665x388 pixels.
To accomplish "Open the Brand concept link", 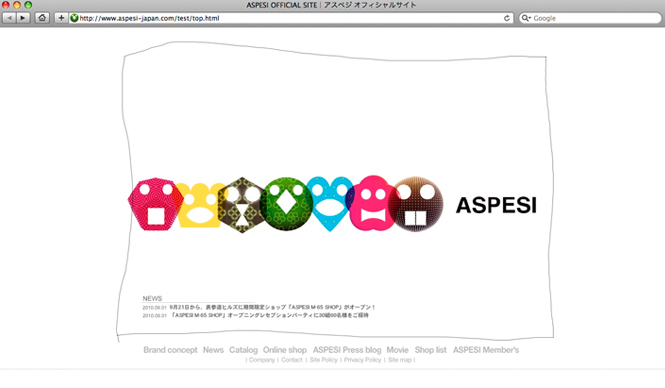I will point(170,350).
